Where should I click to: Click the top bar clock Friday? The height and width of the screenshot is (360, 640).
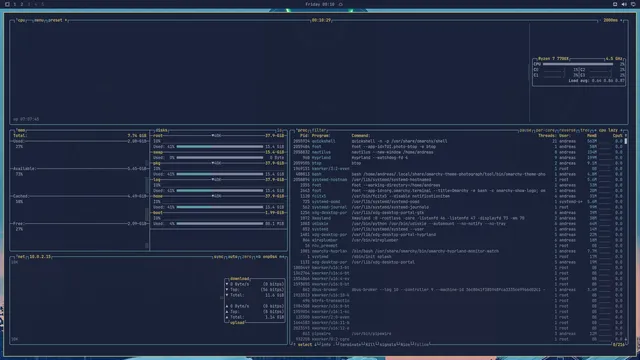320,4
